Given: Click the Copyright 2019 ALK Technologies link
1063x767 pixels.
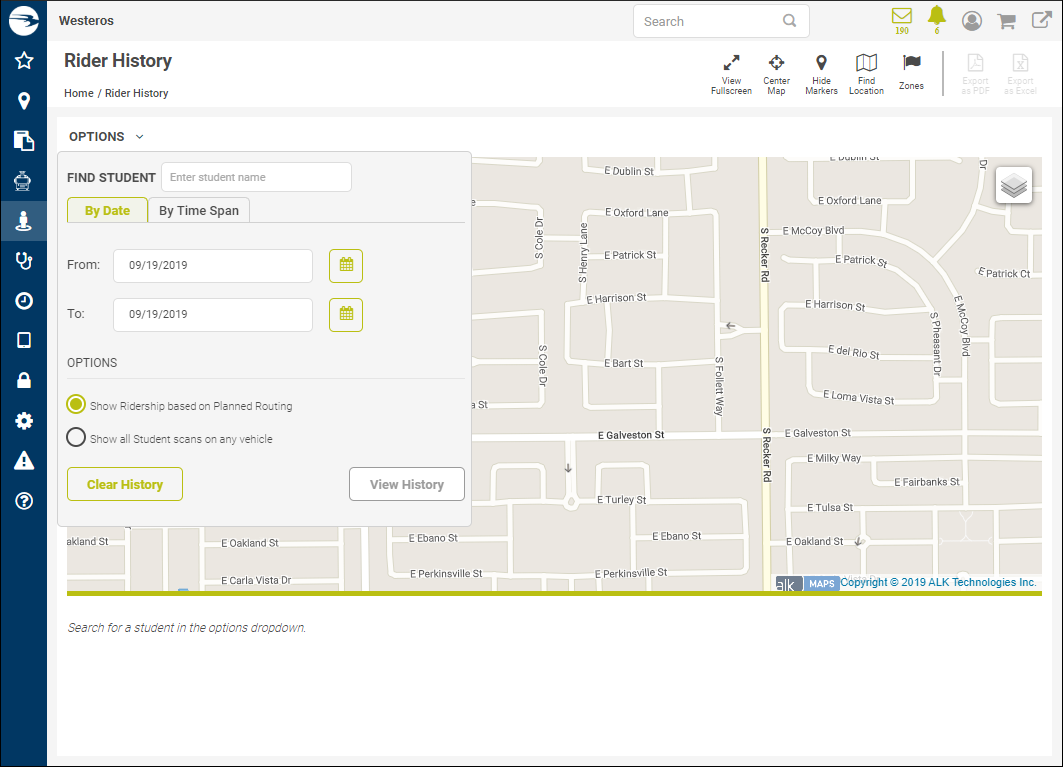Looking at the screenshot, I should 938,582.
